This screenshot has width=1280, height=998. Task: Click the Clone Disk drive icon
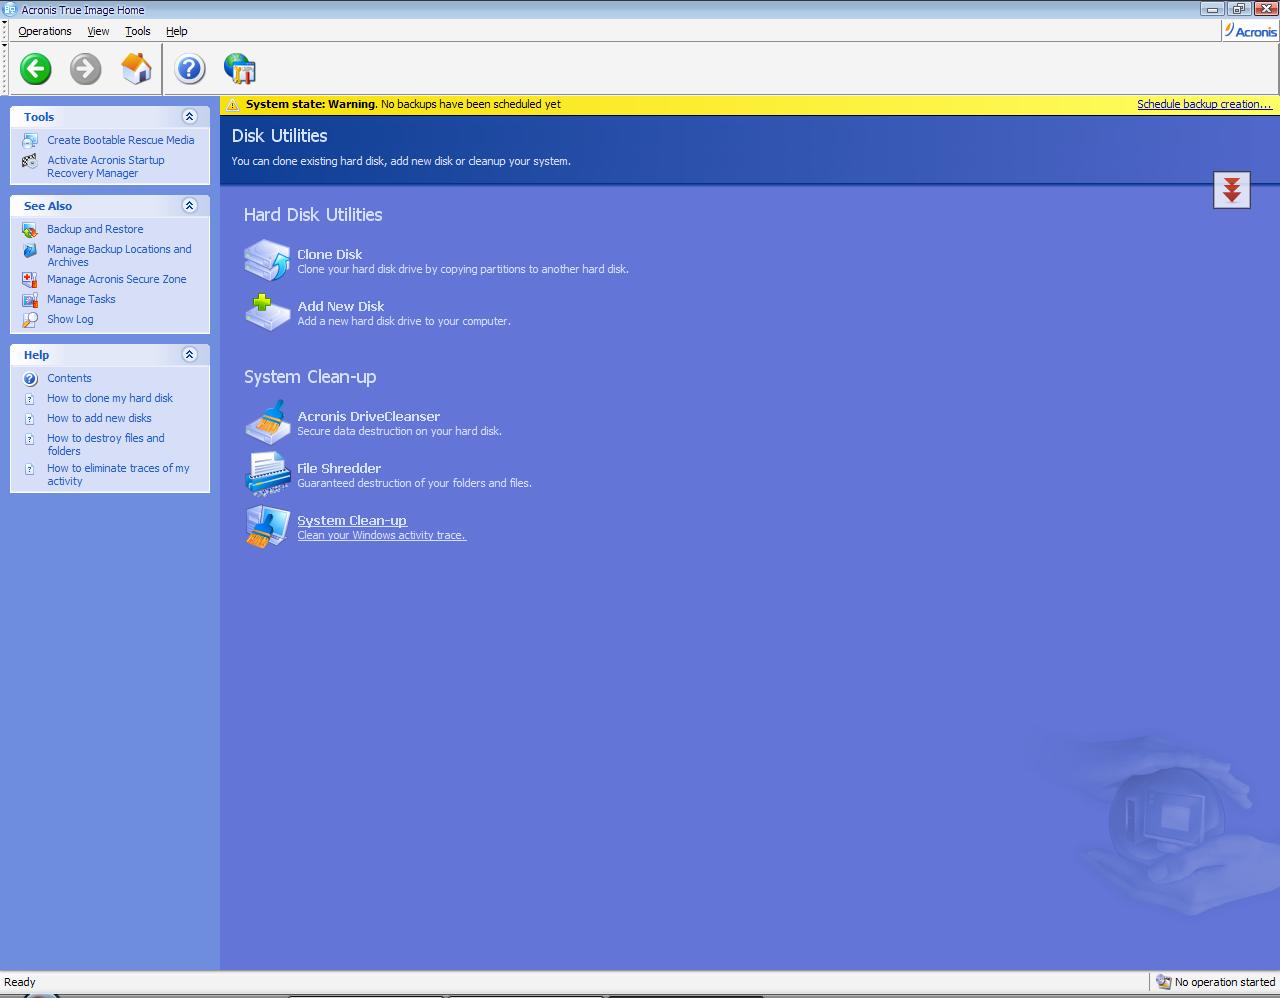pos(267,260)
